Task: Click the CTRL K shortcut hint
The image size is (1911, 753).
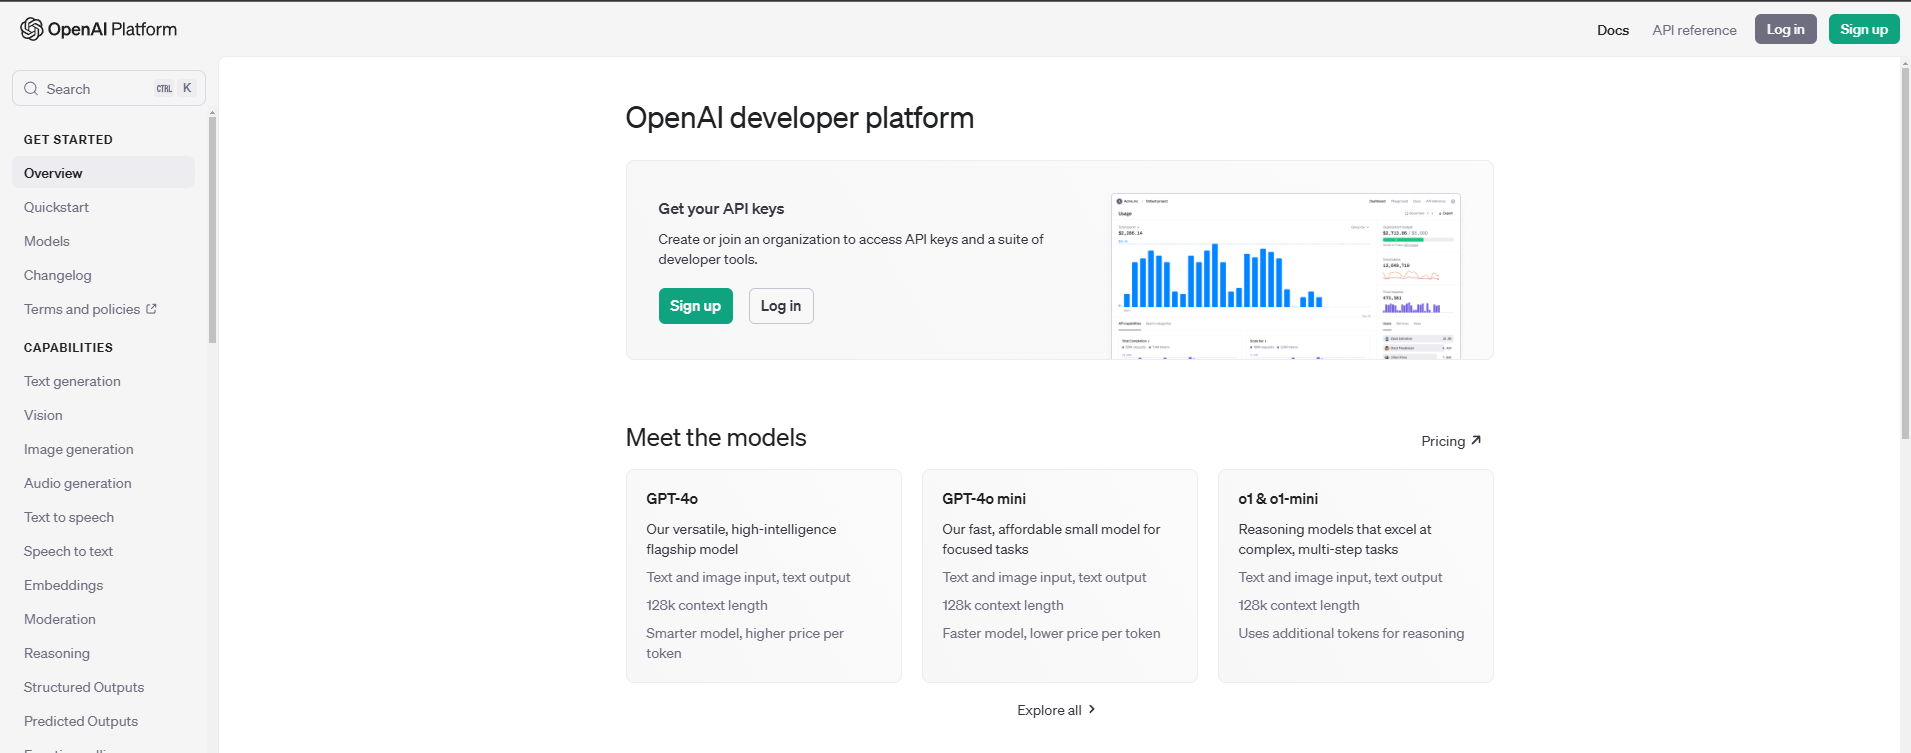Action: pyautogui.click(x=175, y=88)
